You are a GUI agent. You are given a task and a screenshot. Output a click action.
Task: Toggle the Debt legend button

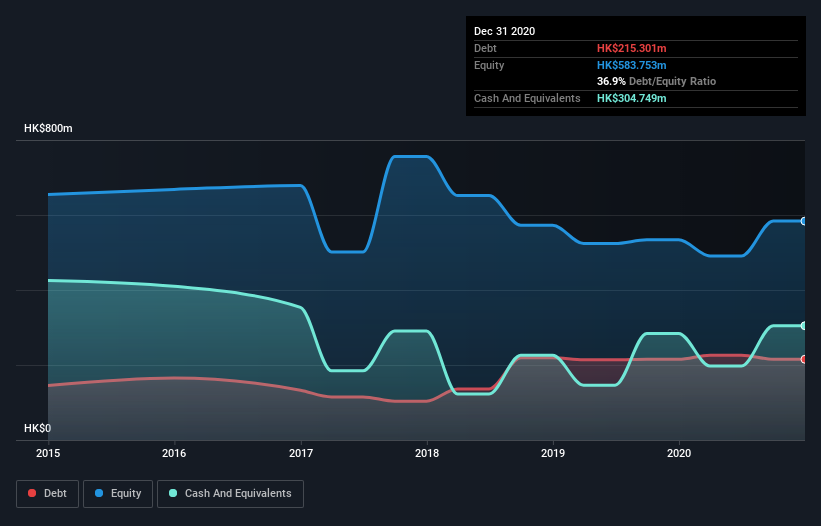48,494
